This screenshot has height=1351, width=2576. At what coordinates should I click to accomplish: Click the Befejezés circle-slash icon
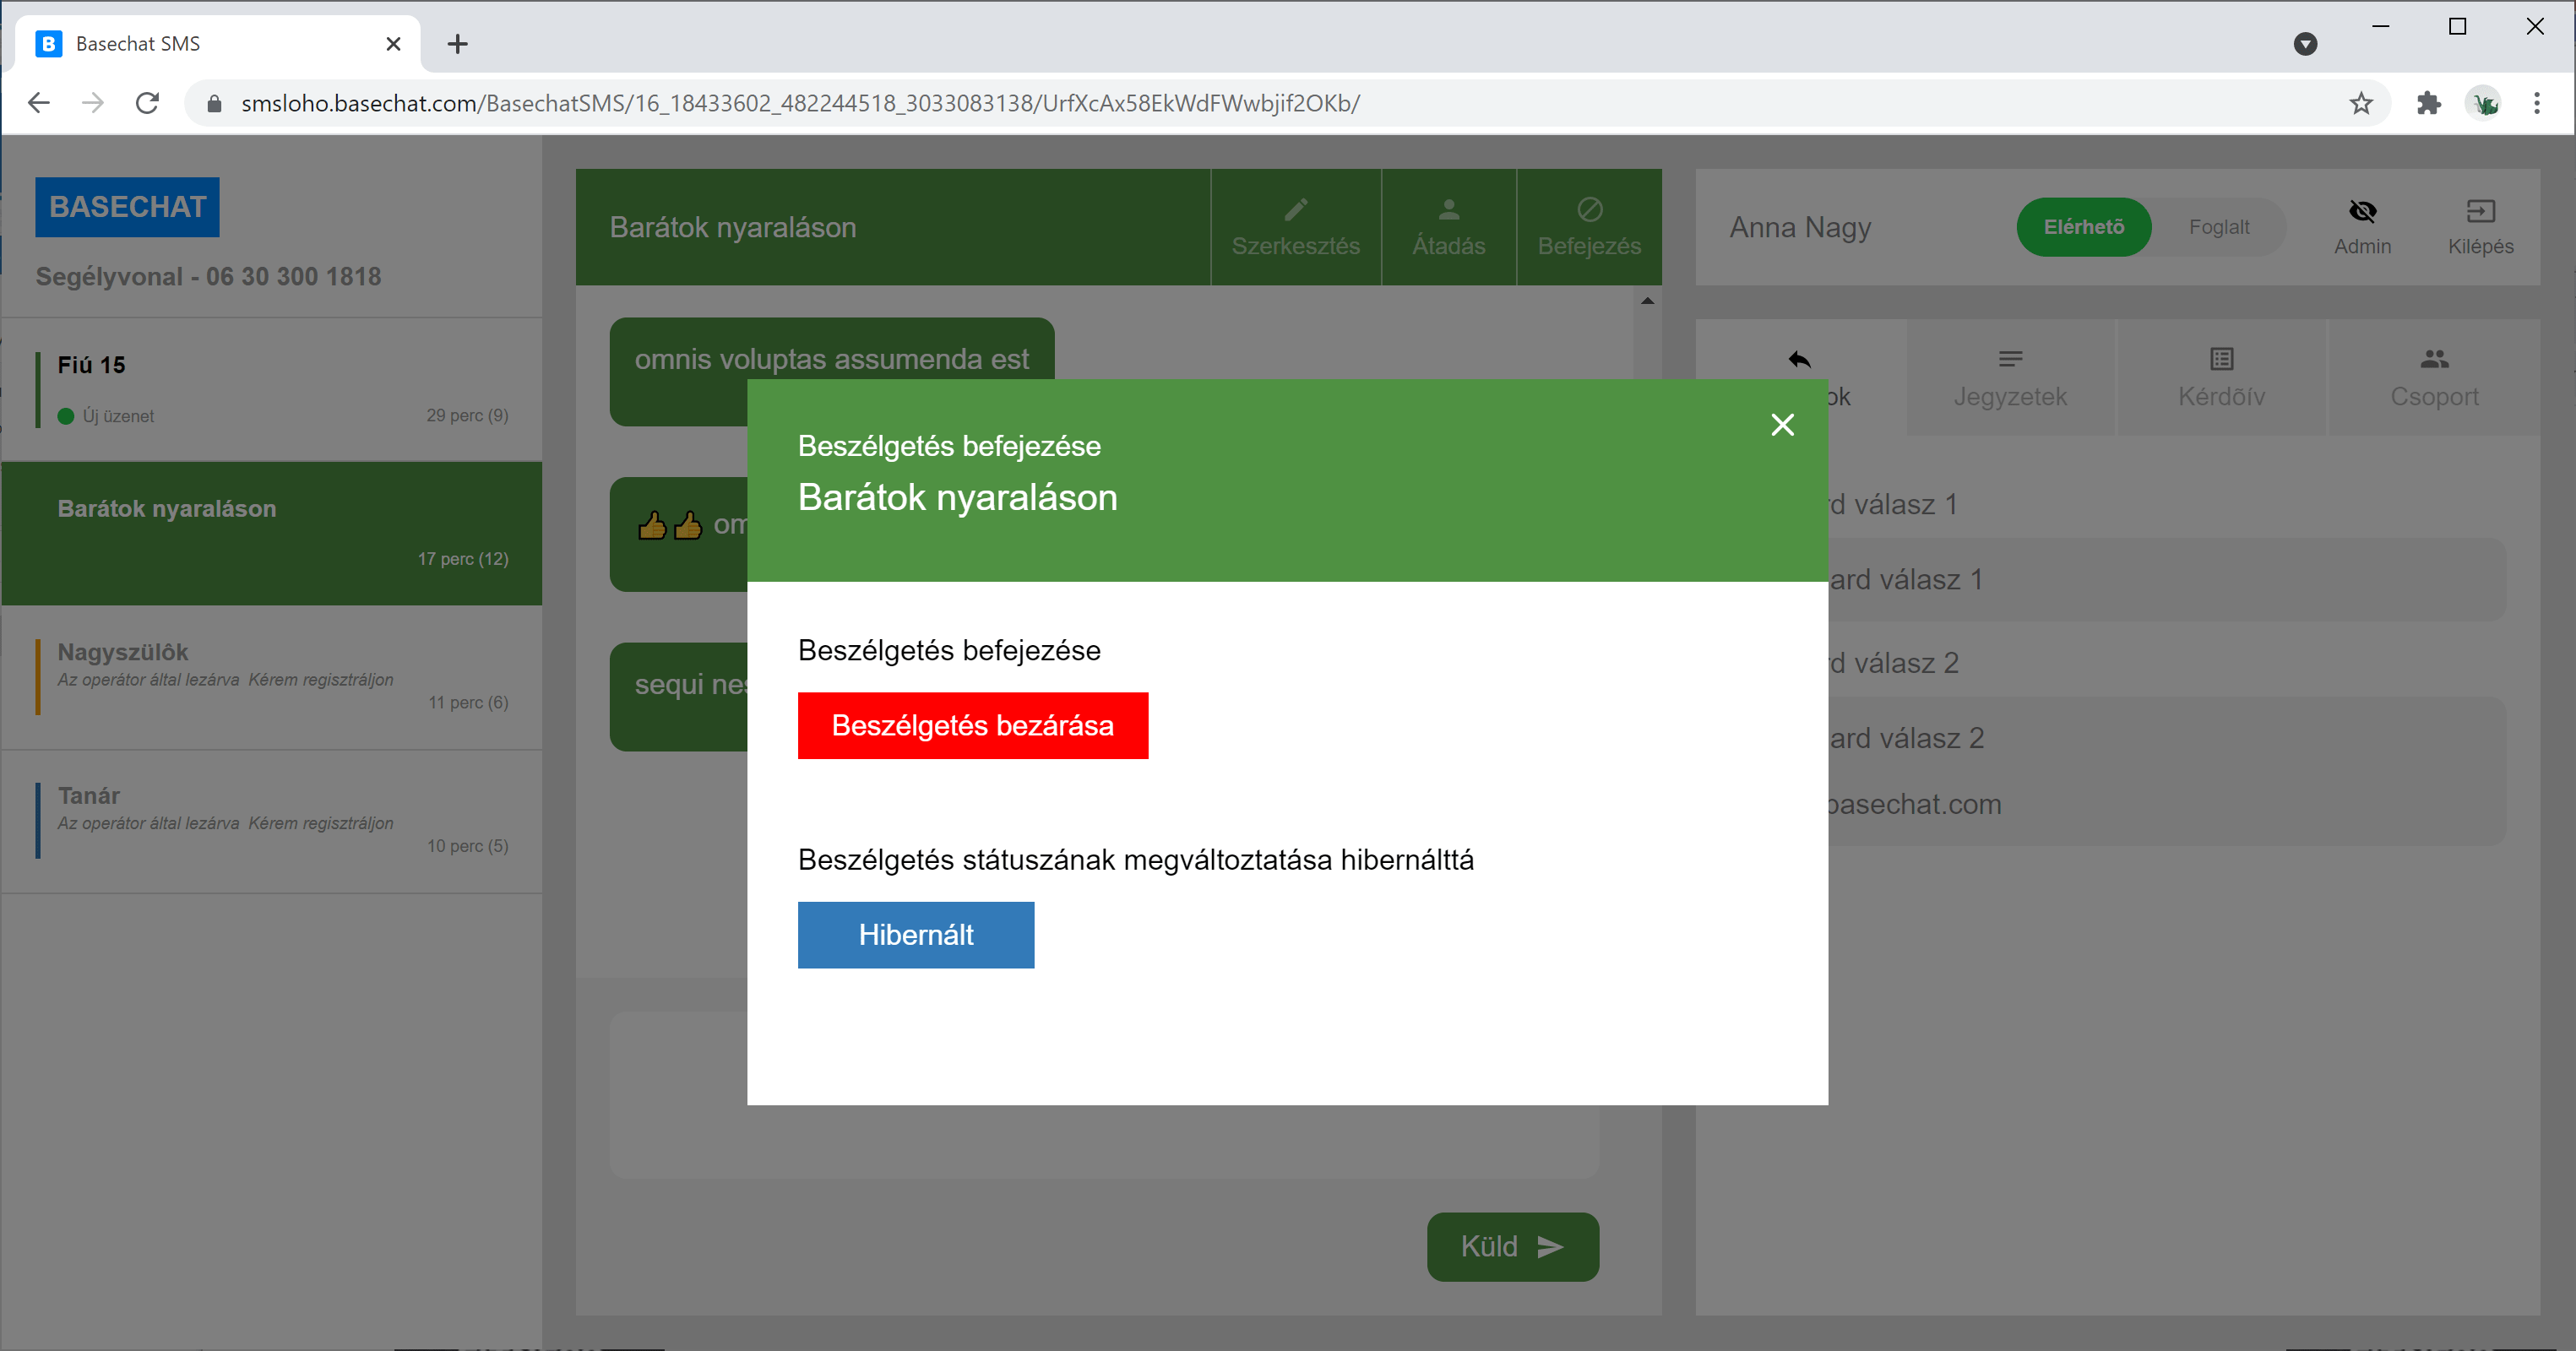point(1589,209)
